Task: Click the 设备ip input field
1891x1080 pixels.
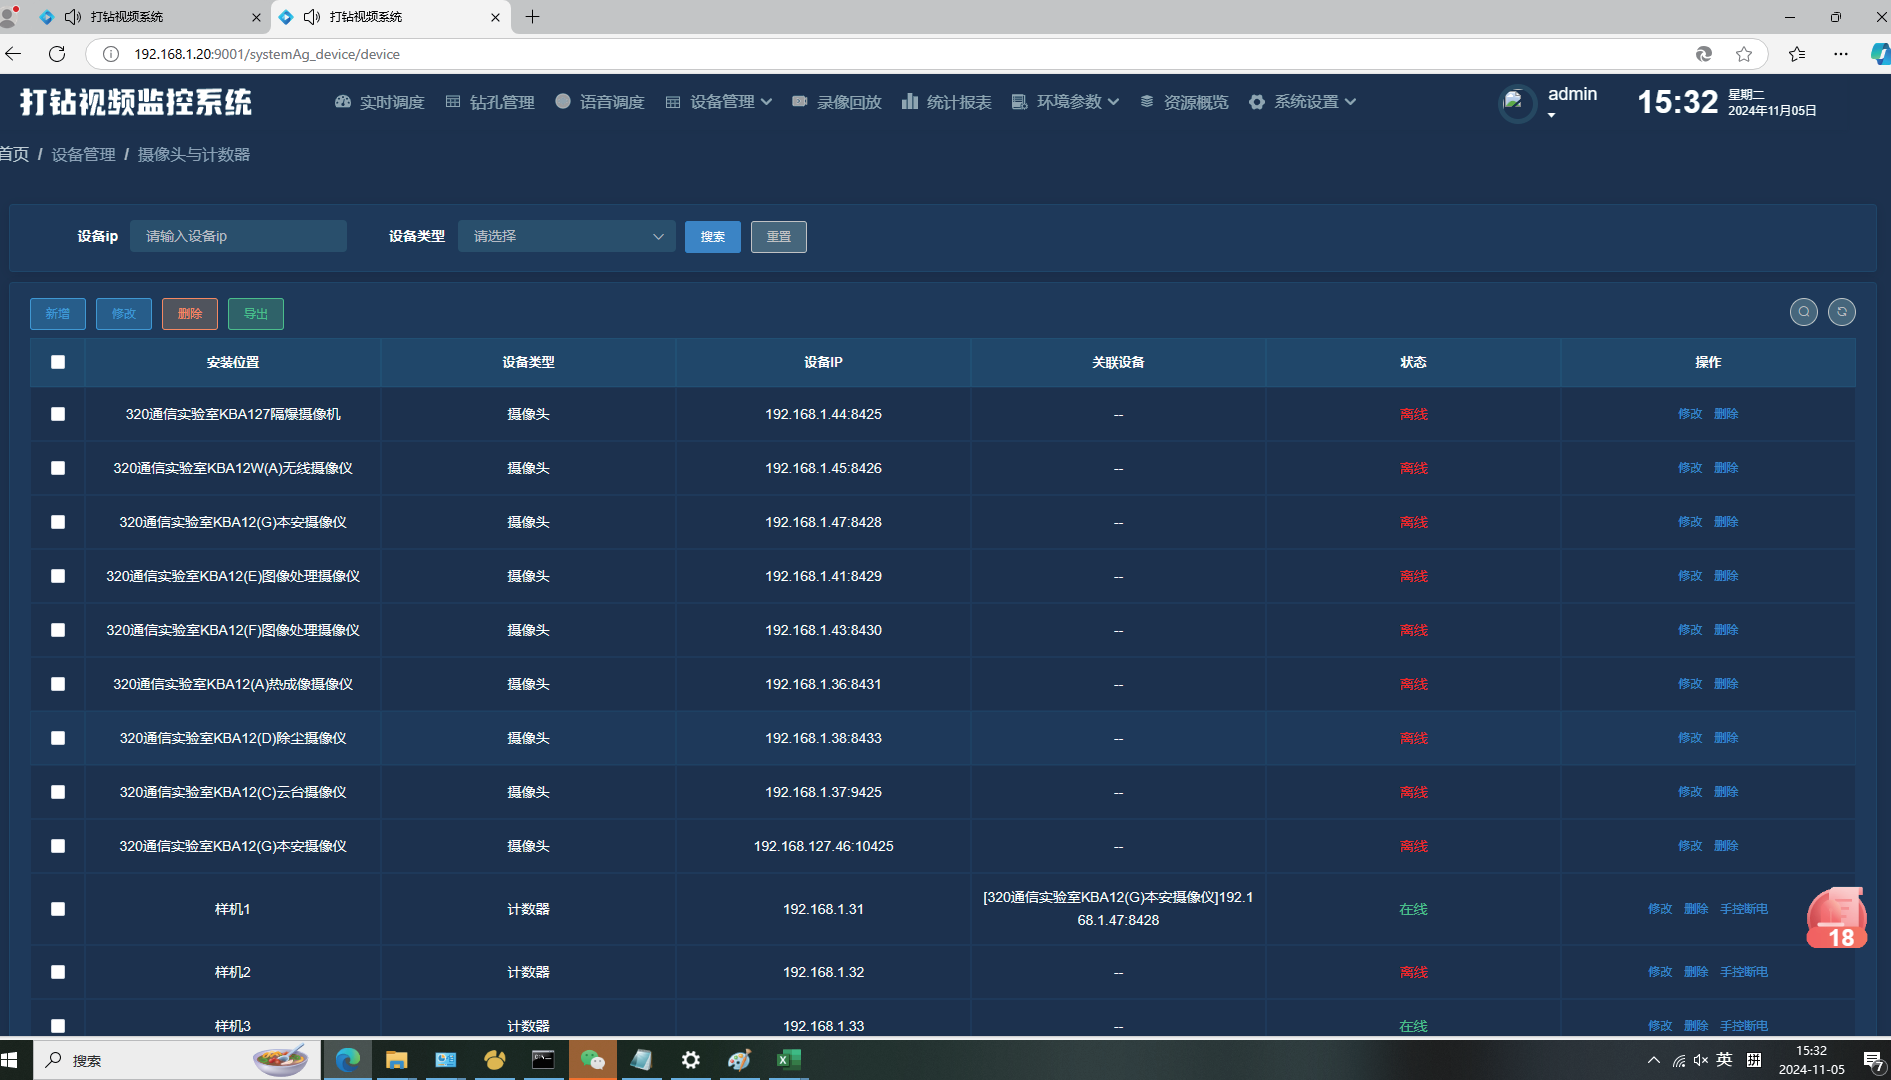Action: pos(238,236)
